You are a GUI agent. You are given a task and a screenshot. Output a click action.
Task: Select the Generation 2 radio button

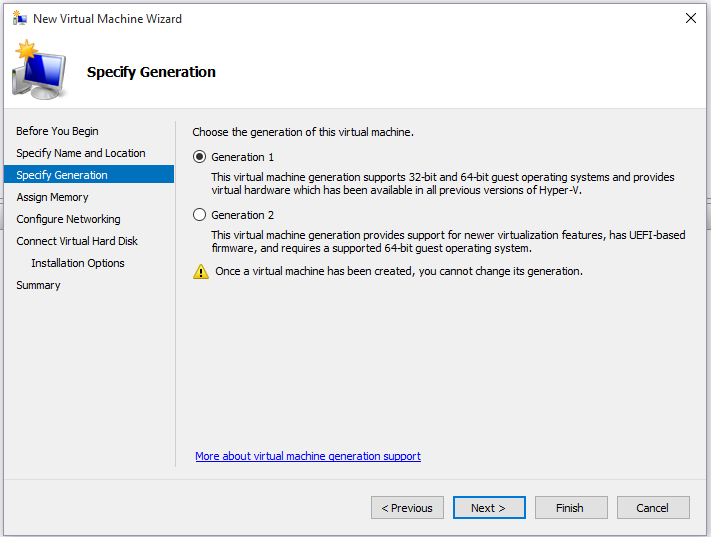pos(200,215)
